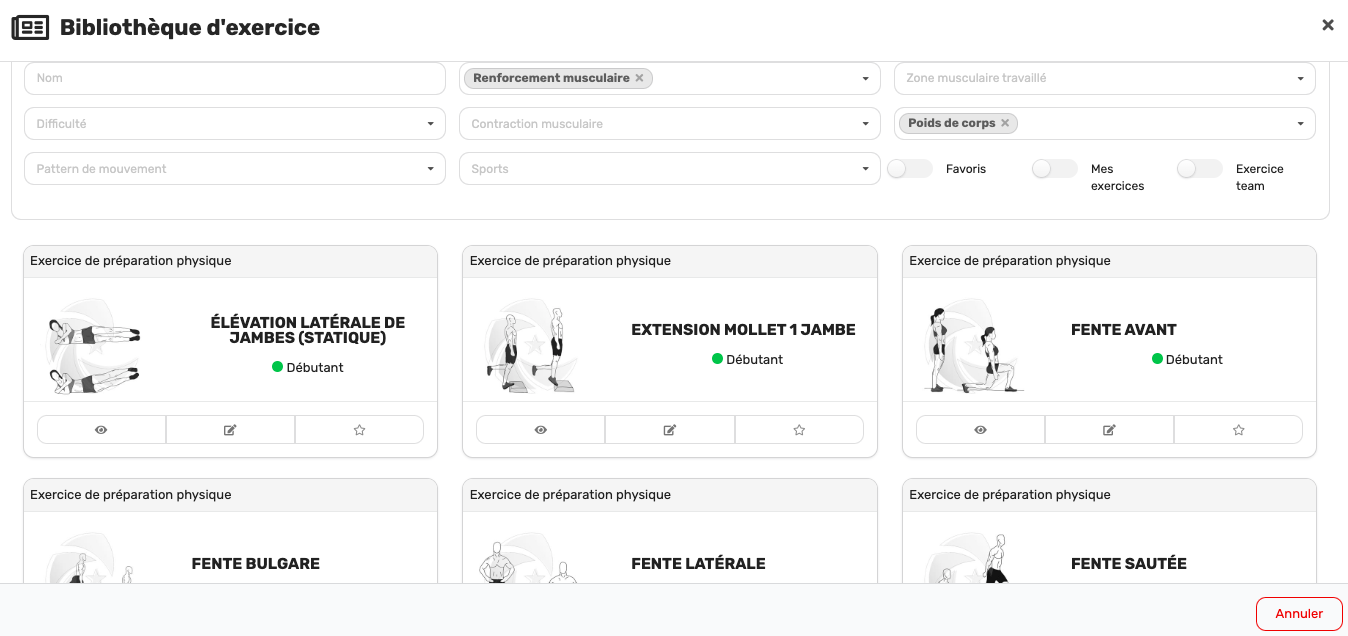Open the Difficulté dropdown
Screen dimensions: 1348x636
234,124
